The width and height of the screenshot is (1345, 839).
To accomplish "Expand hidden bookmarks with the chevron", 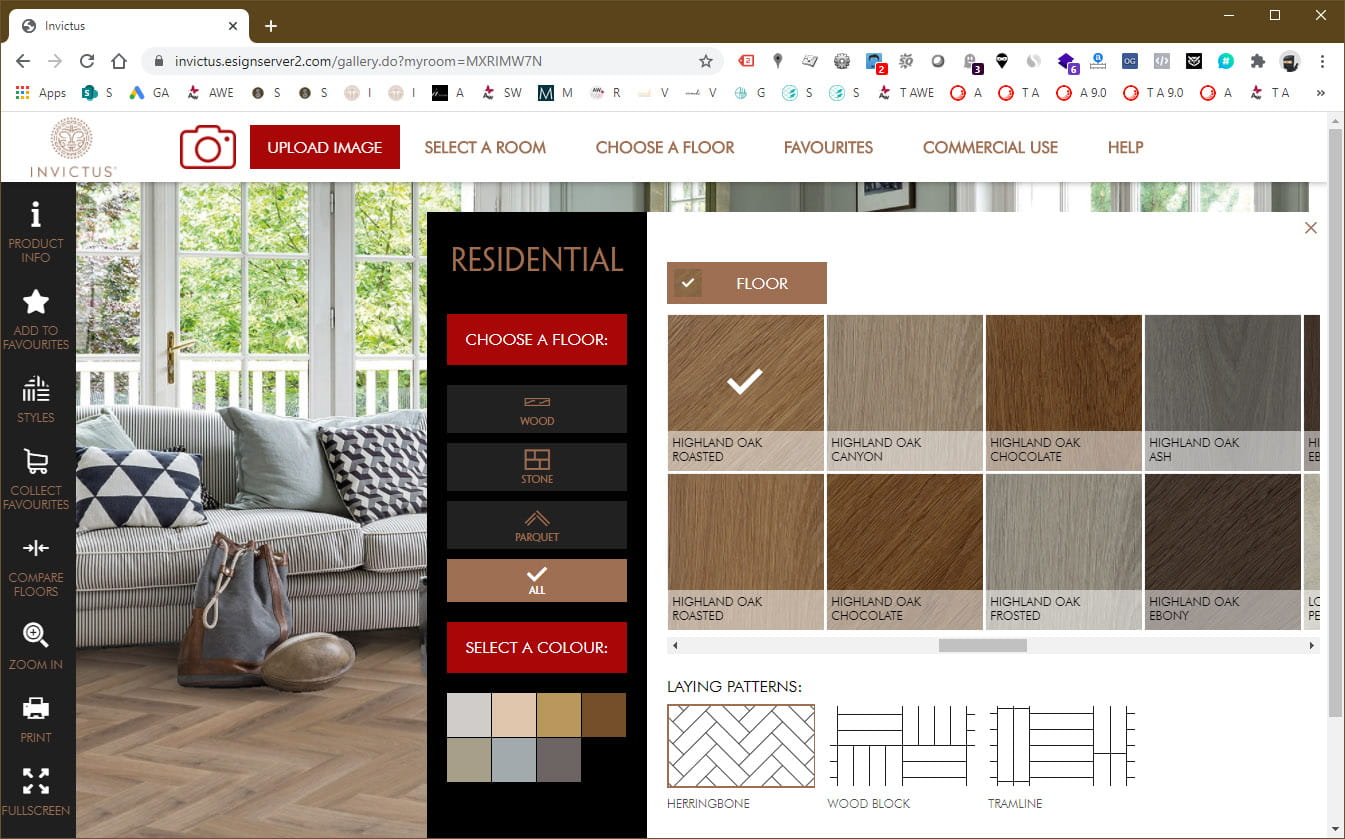I will 1320,93.
